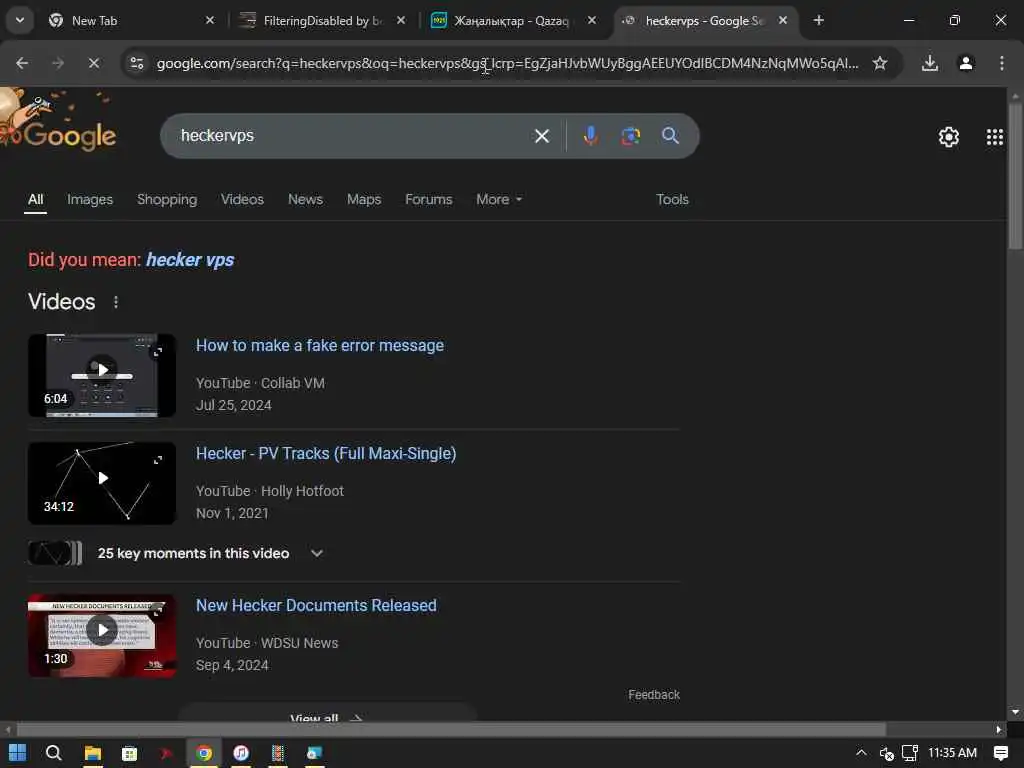Stop the page from loading
Screen dimensions: 1024x768
[94, 63]
